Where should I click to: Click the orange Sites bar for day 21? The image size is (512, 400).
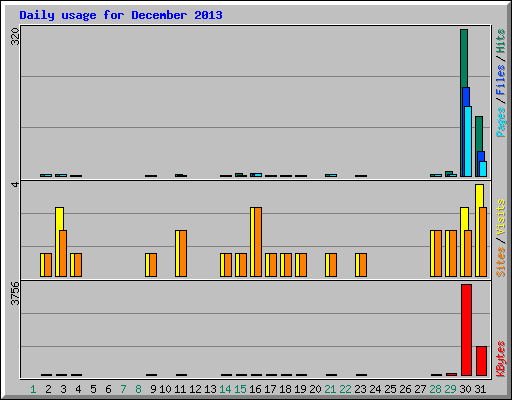tap(333, 265)
